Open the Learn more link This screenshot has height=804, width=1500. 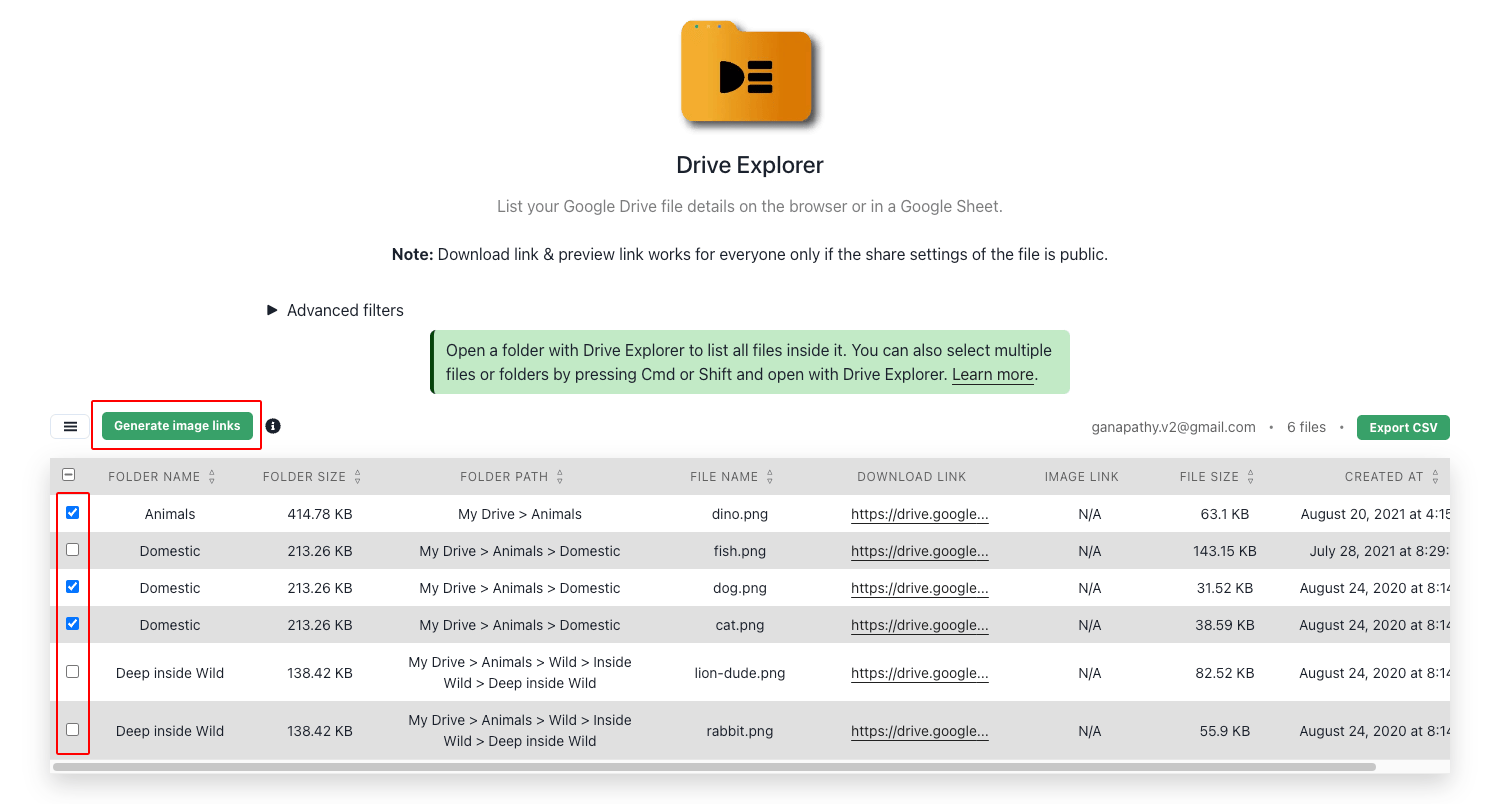point(992,374)
